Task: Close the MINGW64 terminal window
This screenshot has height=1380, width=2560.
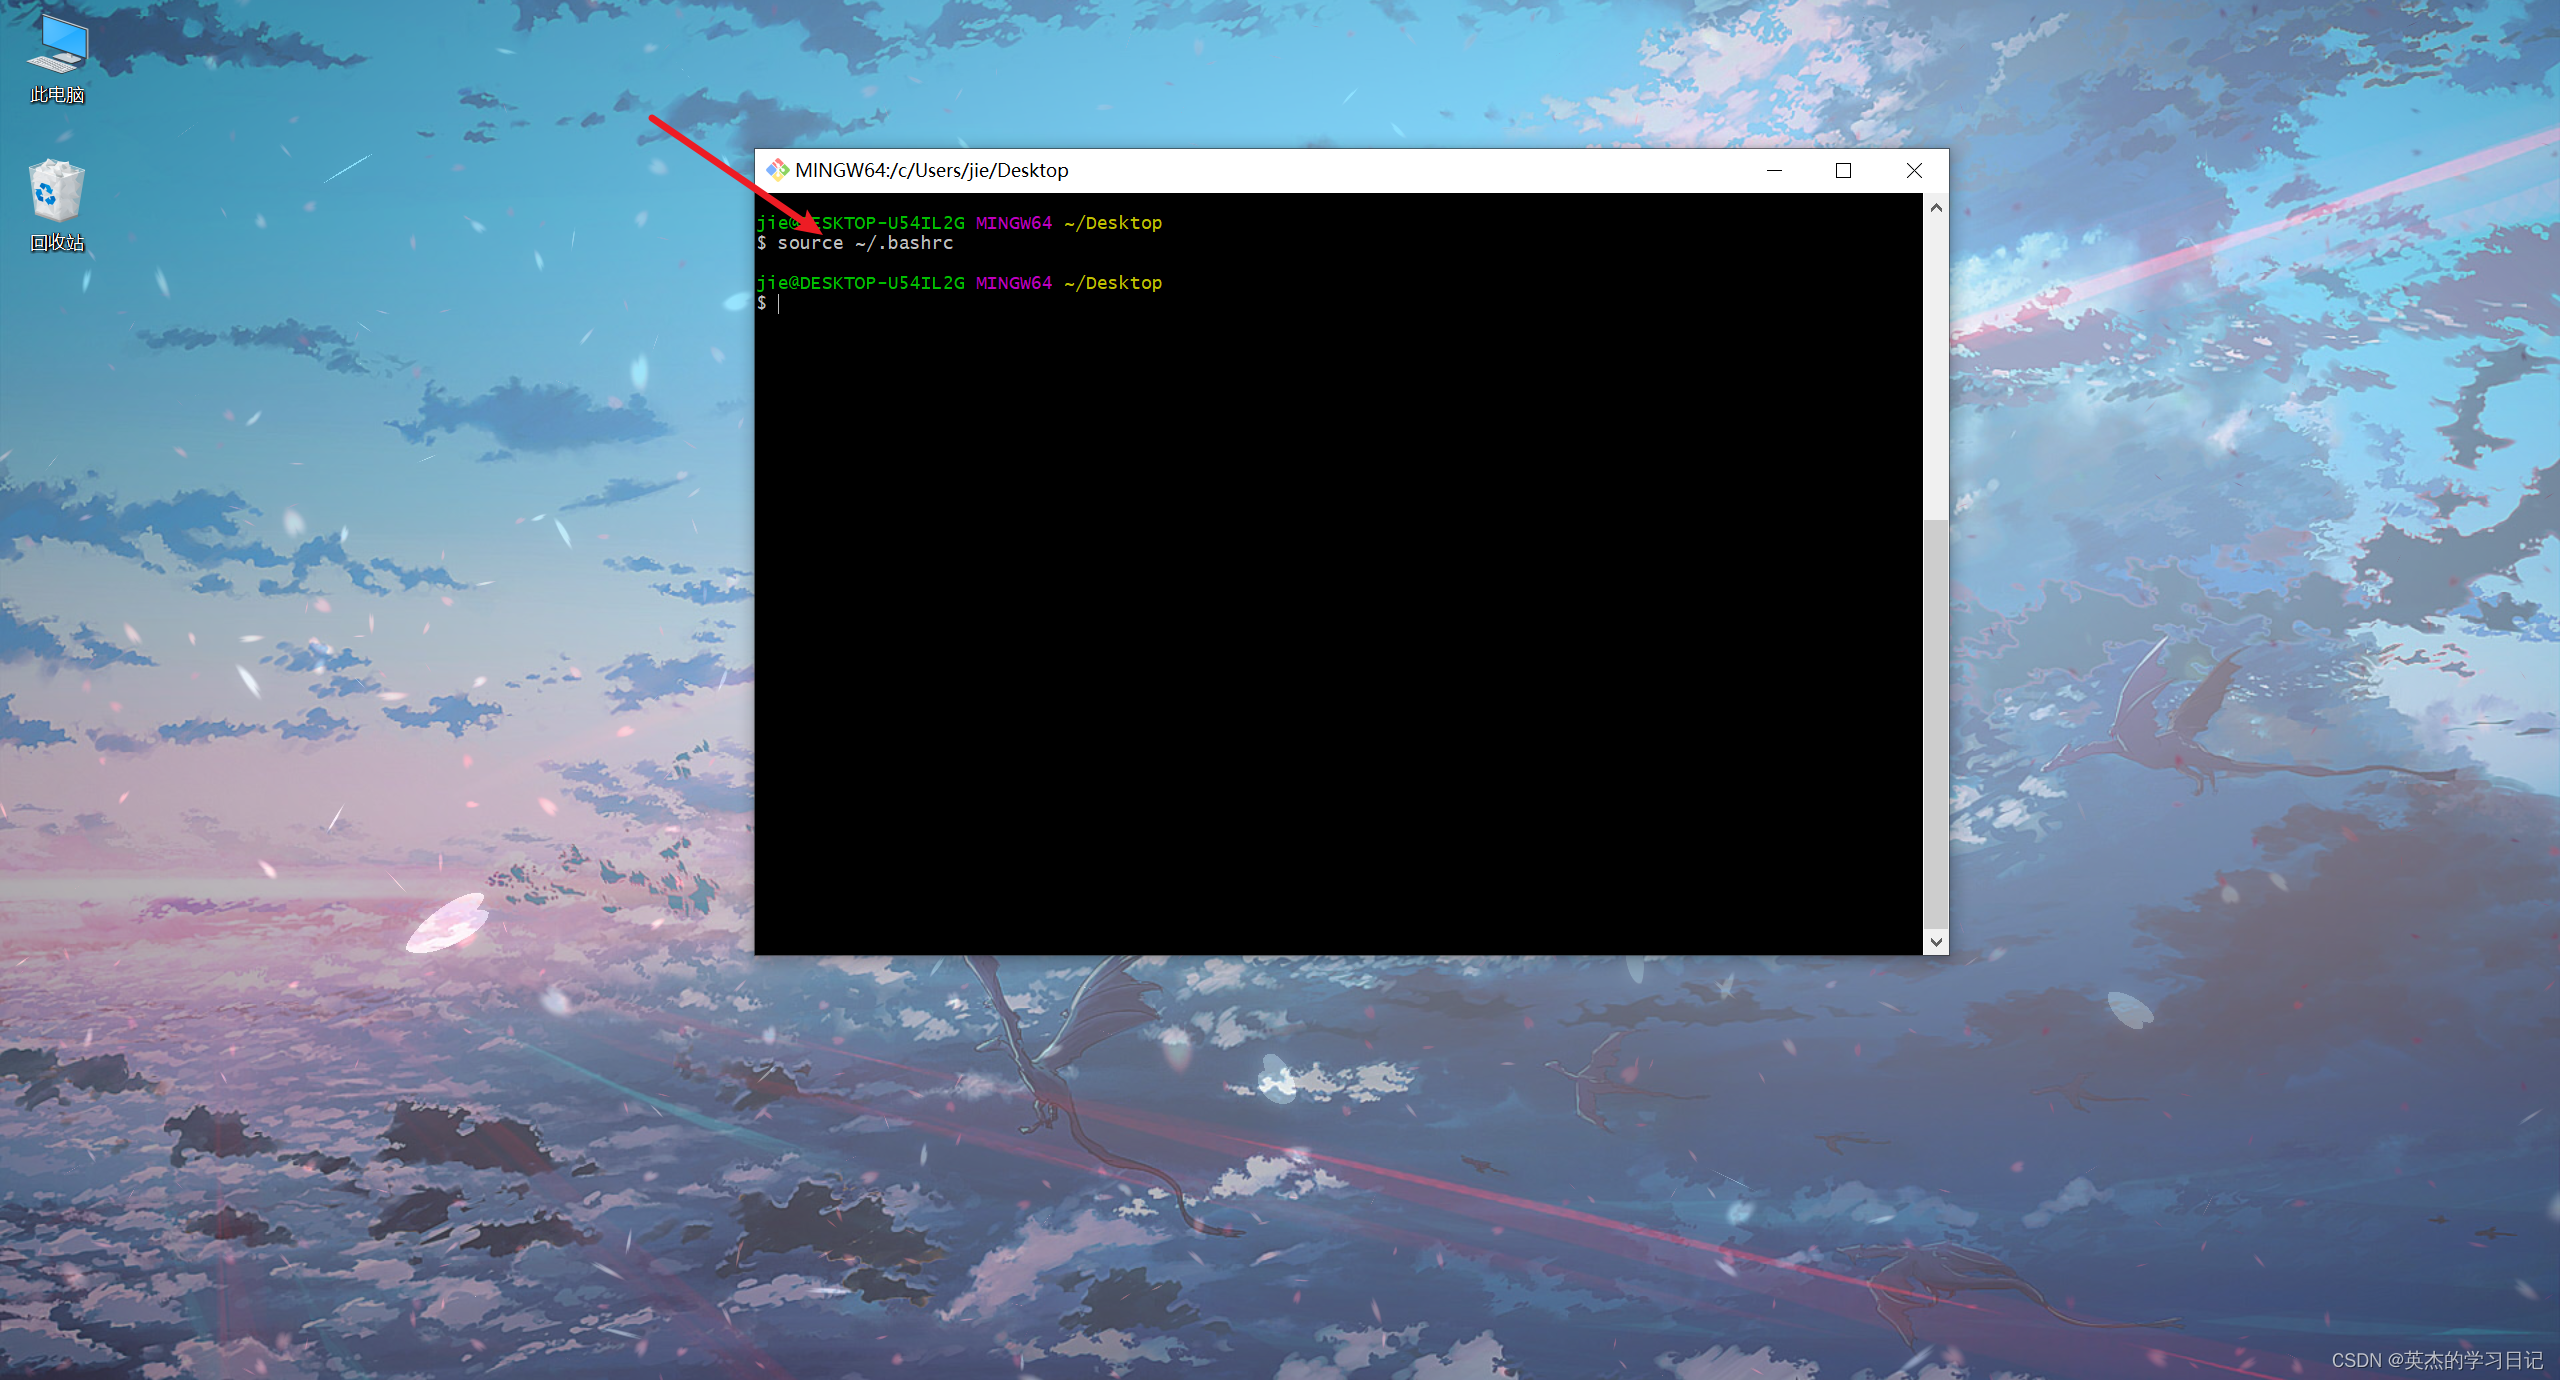Action: pyautogui.click(x=1913, y=171)
